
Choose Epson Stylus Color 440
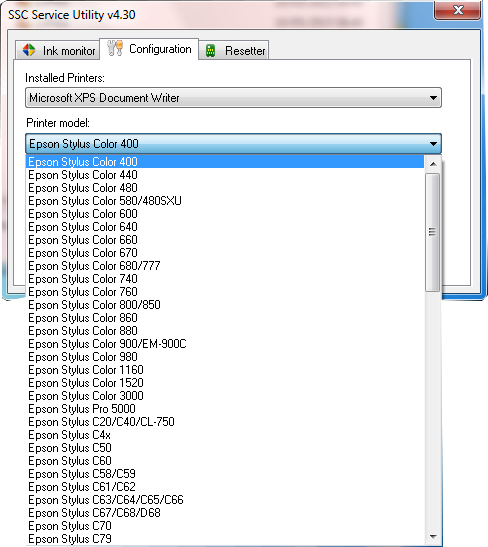click(x=225, y=175)
